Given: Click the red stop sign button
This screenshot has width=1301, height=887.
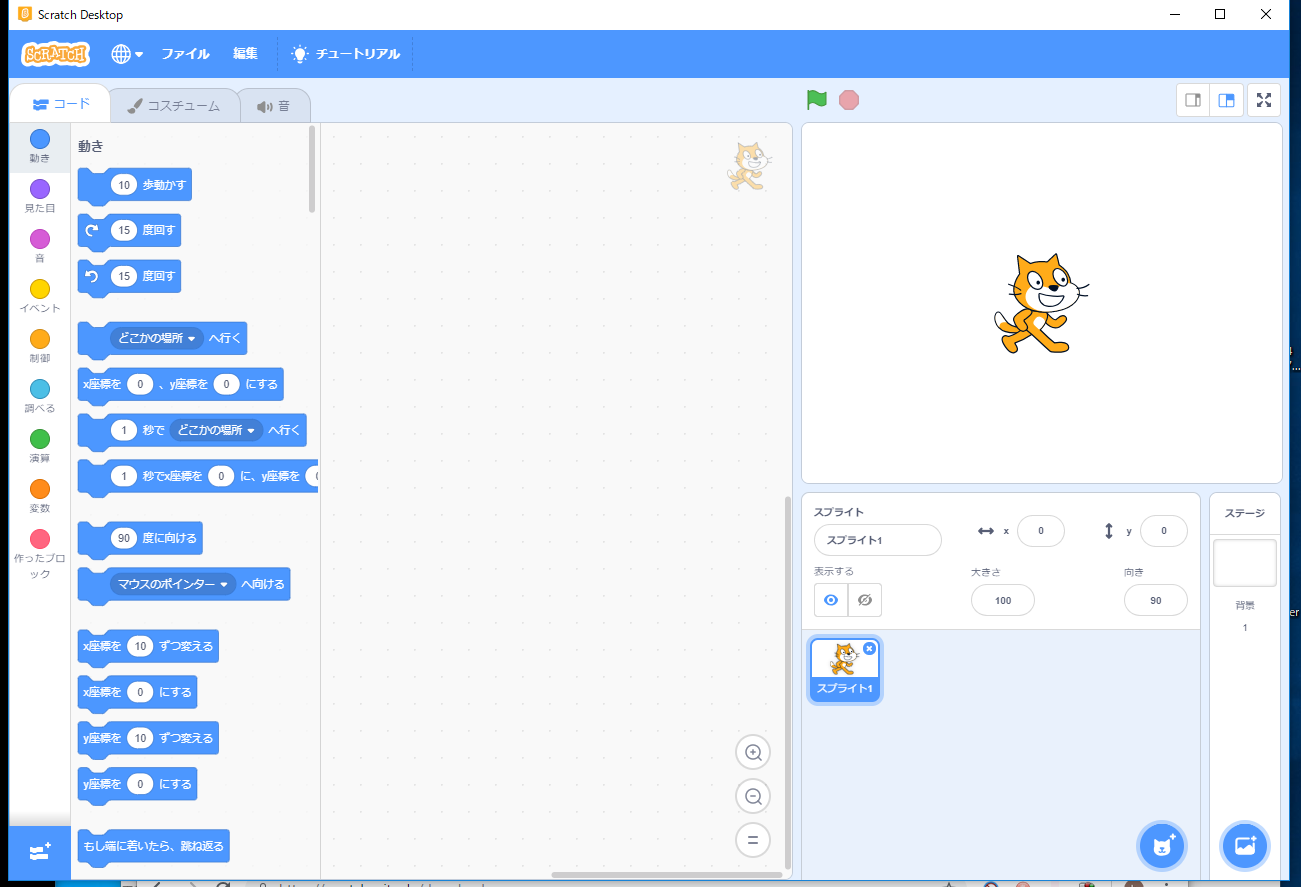Looking at the screenshot, I should coord(849,100).
